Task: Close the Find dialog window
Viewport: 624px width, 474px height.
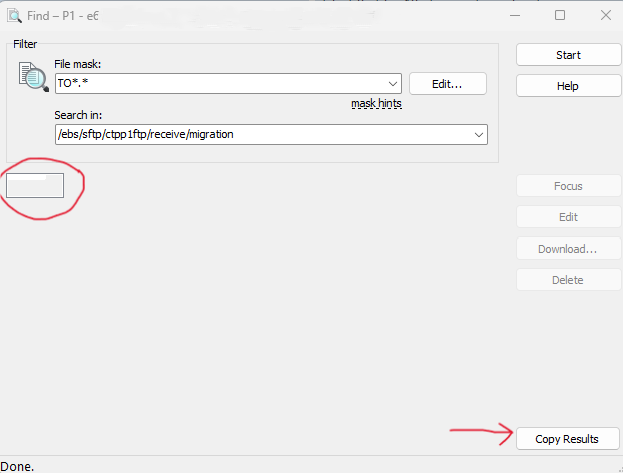Action: (605, 15)
